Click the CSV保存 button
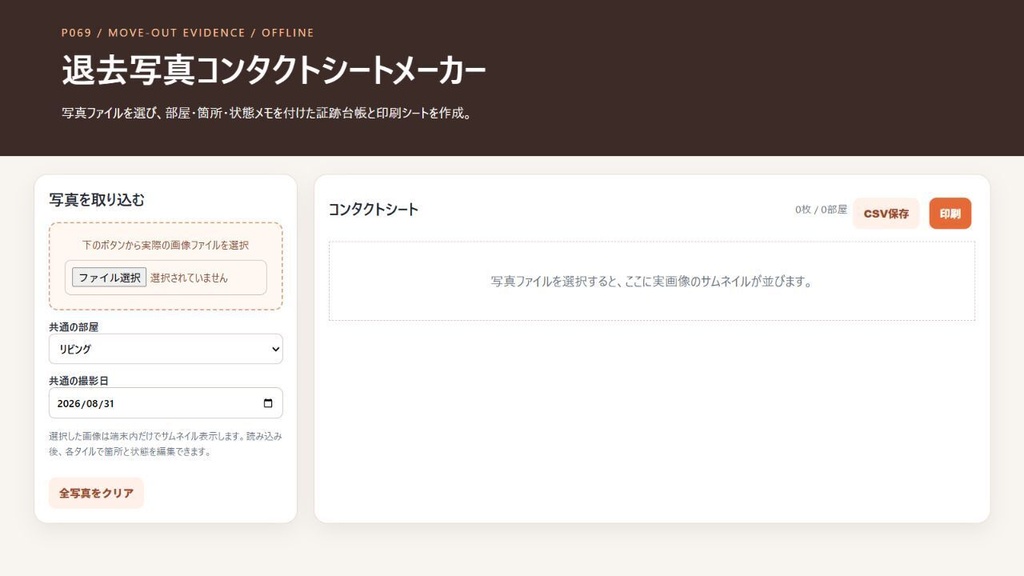Viewport: 1024px width, 576px height. 886,214
